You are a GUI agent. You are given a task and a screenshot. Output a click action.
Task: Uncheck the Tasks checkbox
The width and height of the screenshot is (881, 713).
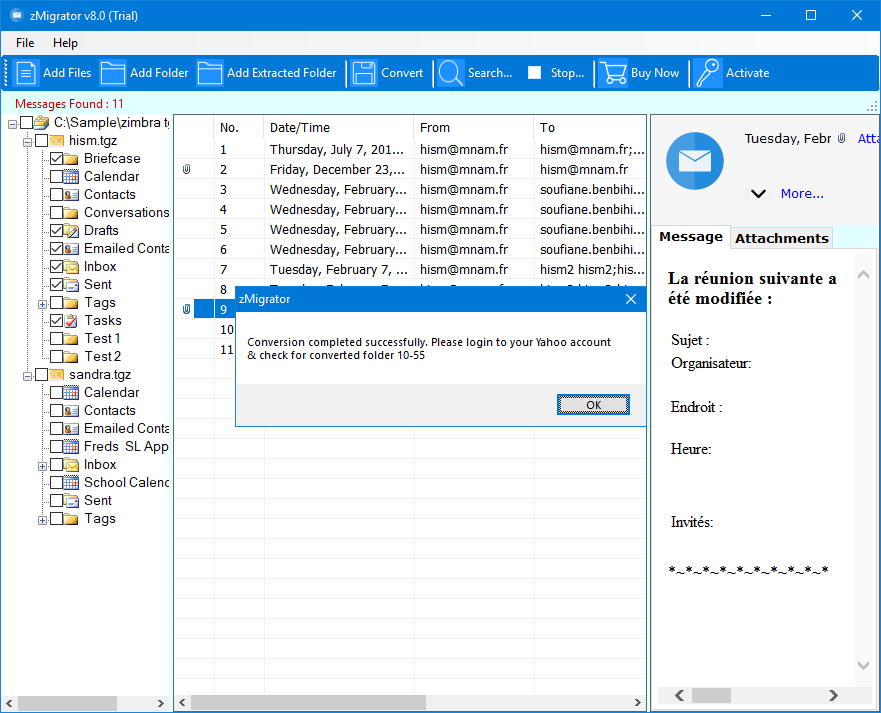56,321
